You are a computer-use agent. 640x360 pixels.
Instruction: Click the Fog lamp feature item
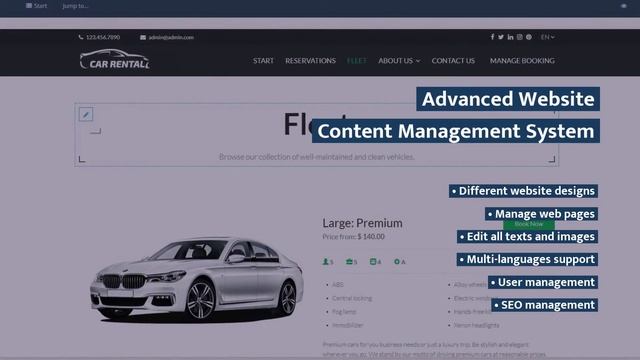pyautogui.click(x=344, y=312)
